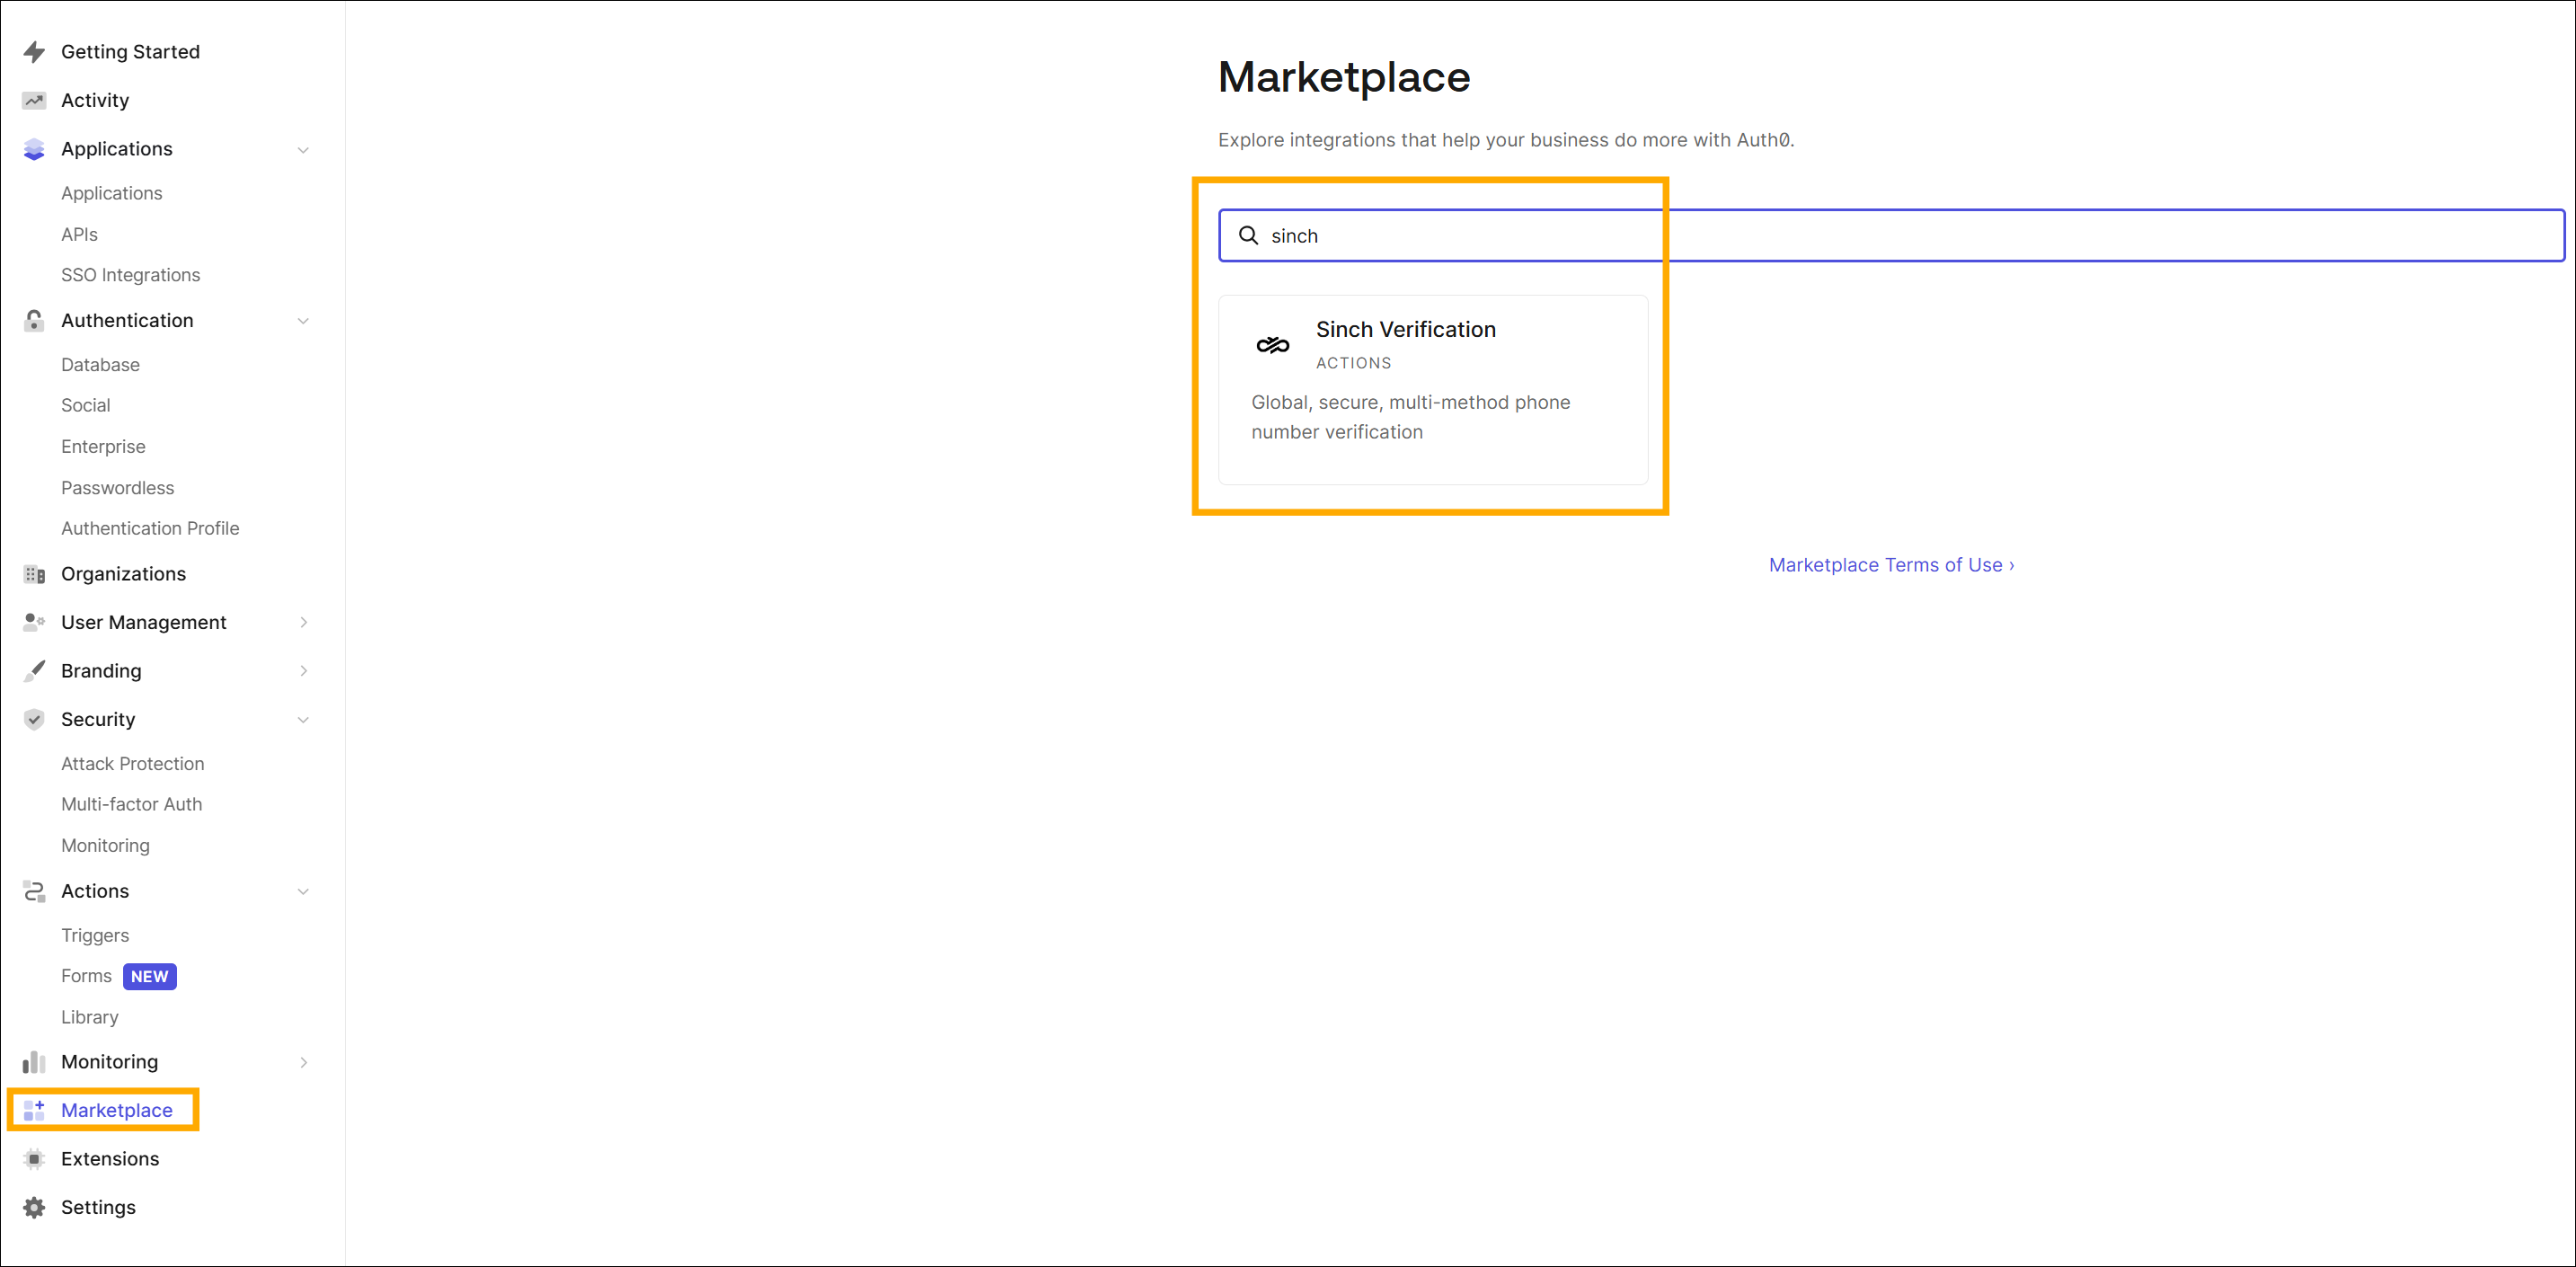Screen dimensions: 2576x1267
Task: Click the Organizations building icon
Action: pyautogui.click(x=33, y=573)
